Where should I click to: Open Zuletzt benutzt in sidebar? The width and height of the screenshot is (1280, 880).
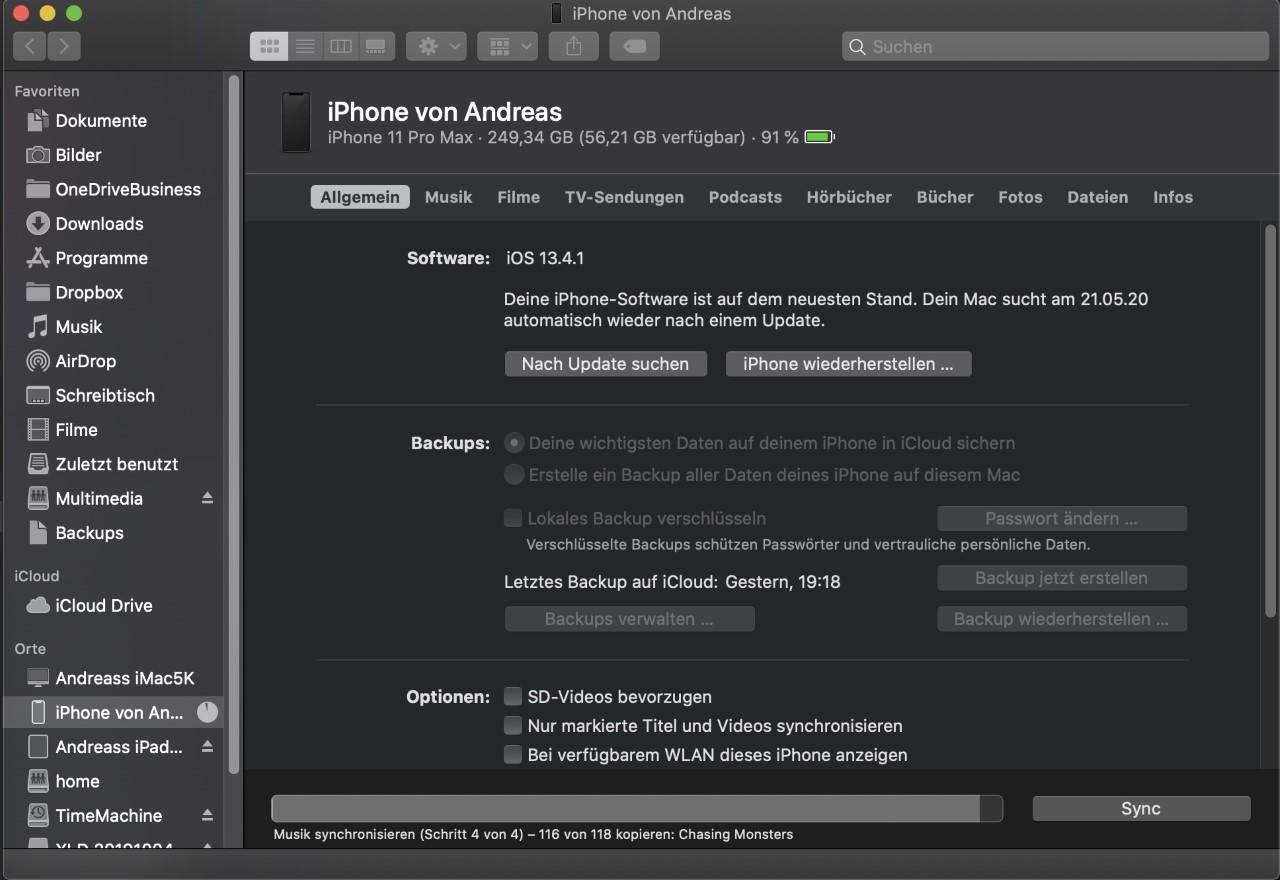click(113, 464)
